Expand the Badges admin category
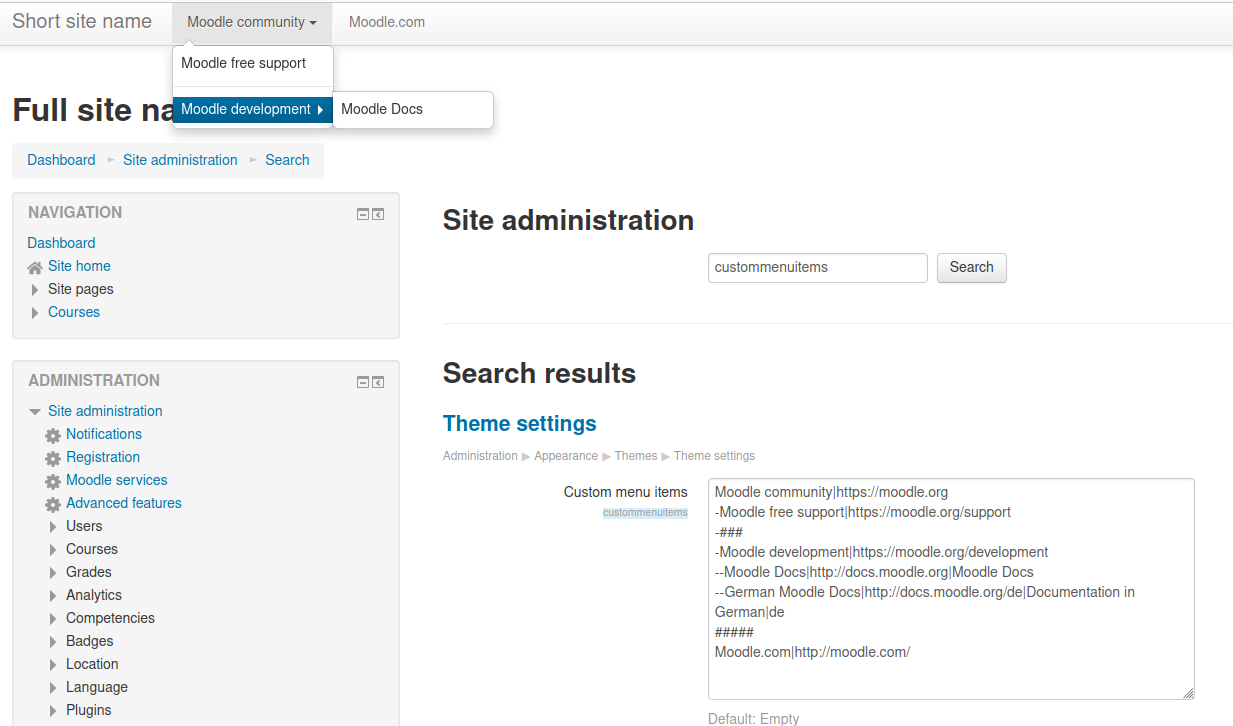1233x726 pixels. (x=53, y=642)
